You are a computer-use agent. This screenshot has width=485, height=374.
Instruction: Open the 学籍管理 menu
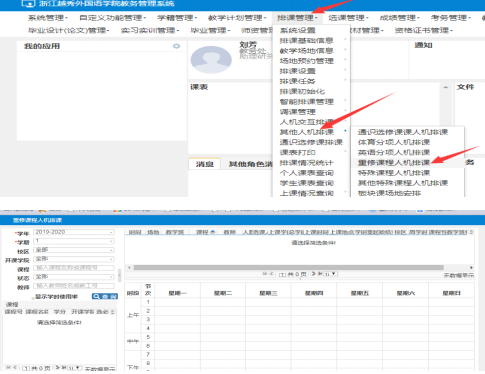[177, 18]
